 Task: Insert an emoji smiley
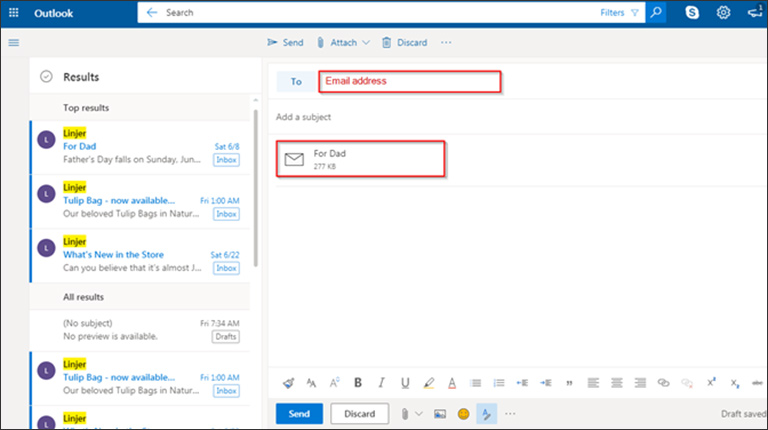[x=463, y=414]
